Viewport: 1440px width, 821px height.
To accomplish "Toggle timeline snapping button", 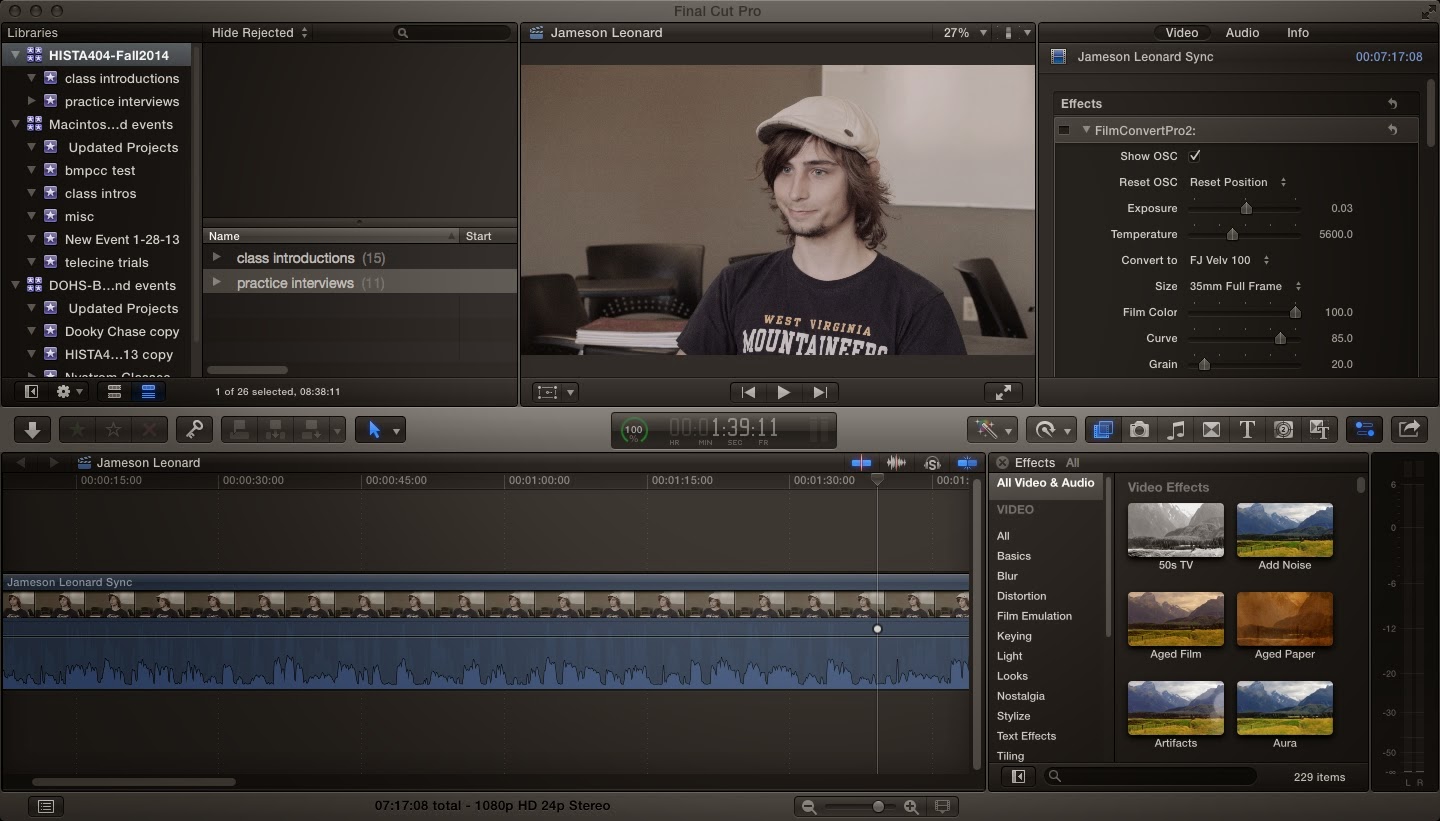I will (967, 463).
